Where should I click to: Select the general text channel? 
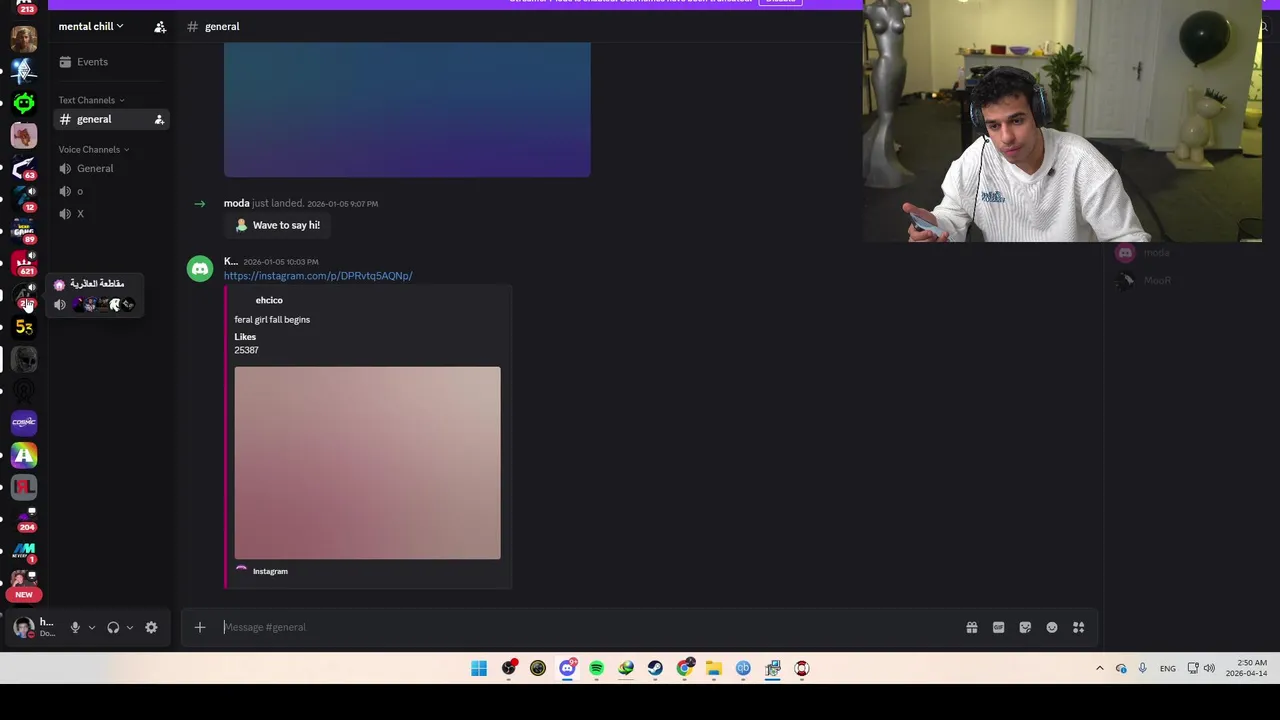[94, 120]
